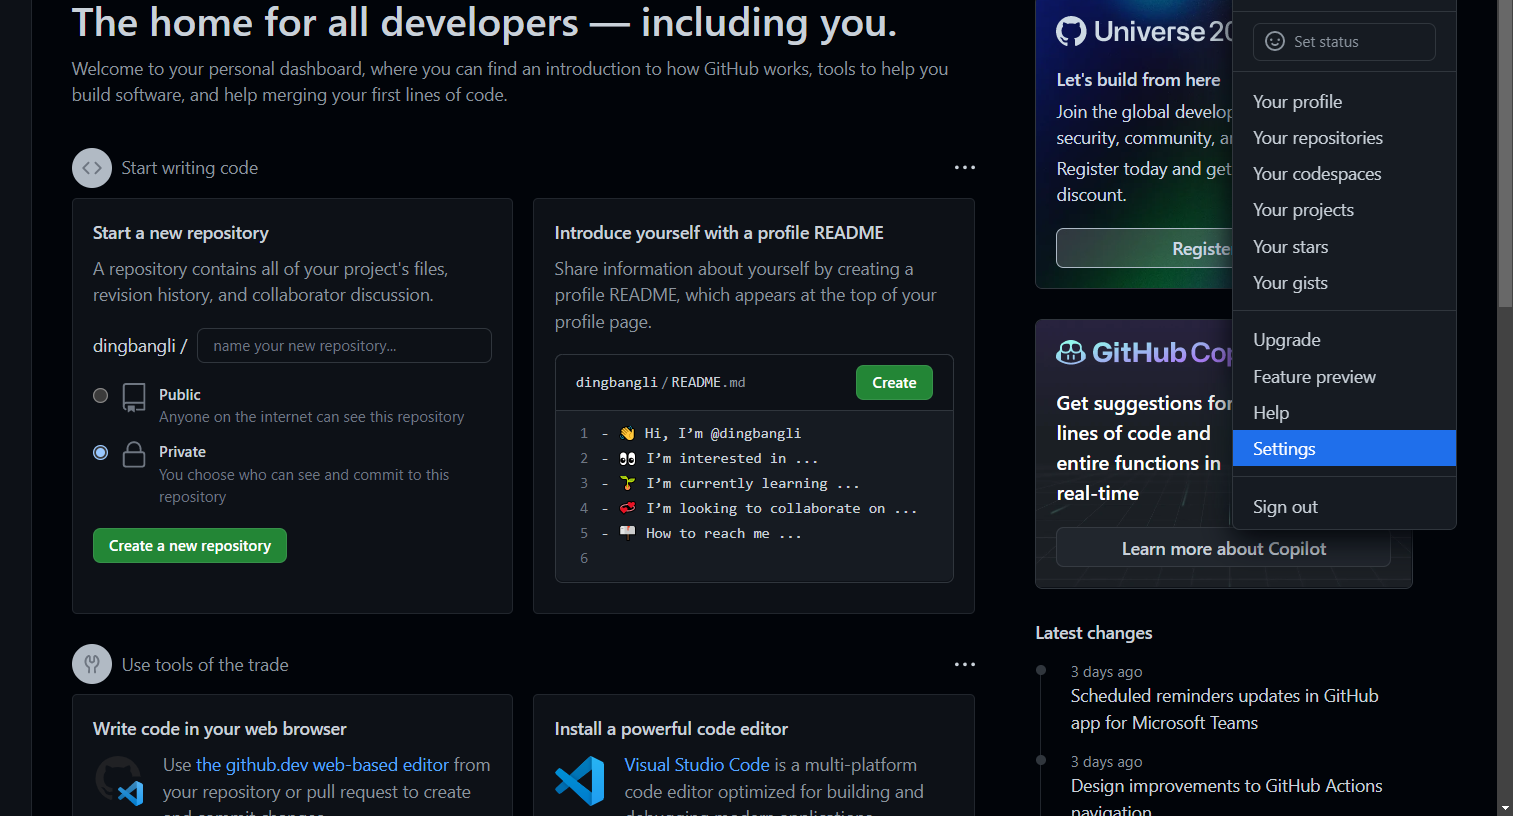
Task: Click README line I'm looking to collaborate on
Action: 768,508
